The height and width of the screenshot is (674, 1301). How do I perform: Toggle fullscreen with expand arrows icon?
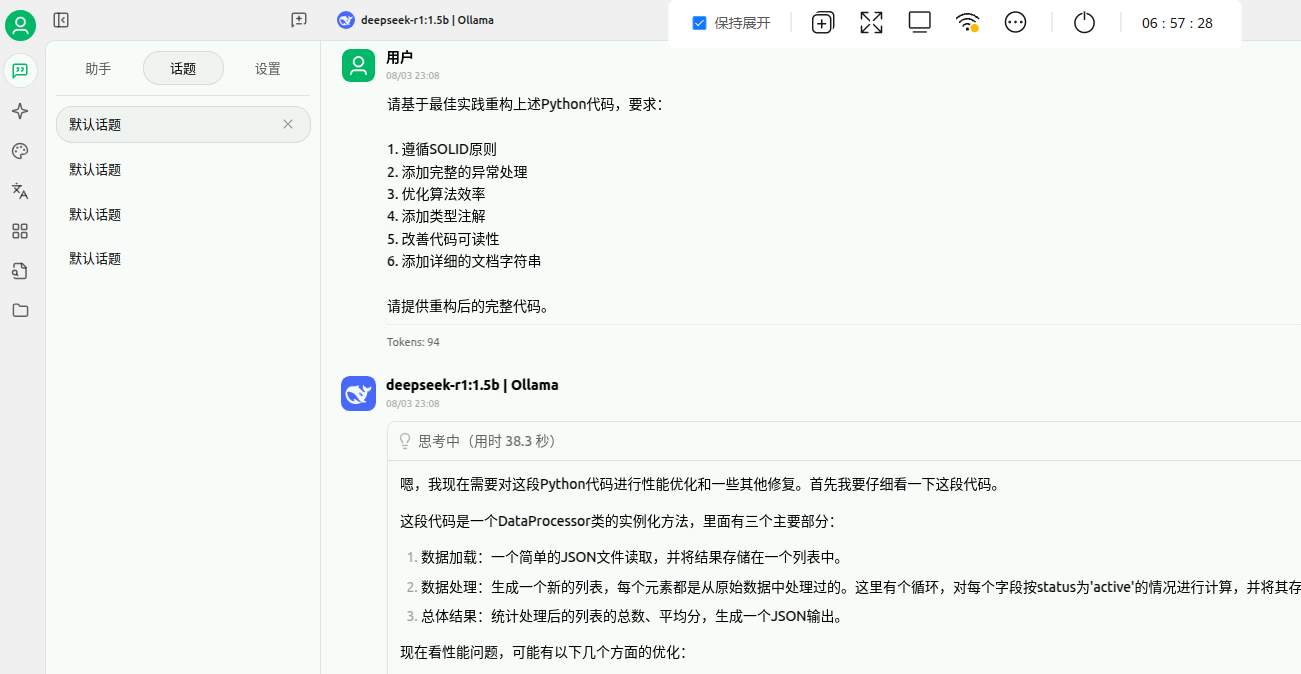tap(871, 22)
